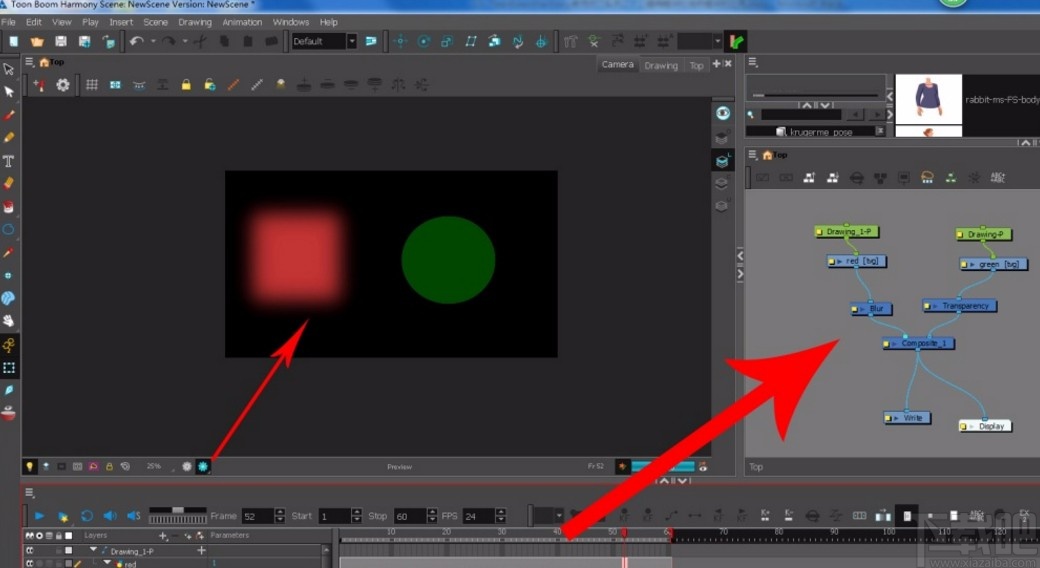This screenshot has height=568, width=1040.
Task: Increase Frame value with stepper up arrow
Action: click(x=280, y=512)
